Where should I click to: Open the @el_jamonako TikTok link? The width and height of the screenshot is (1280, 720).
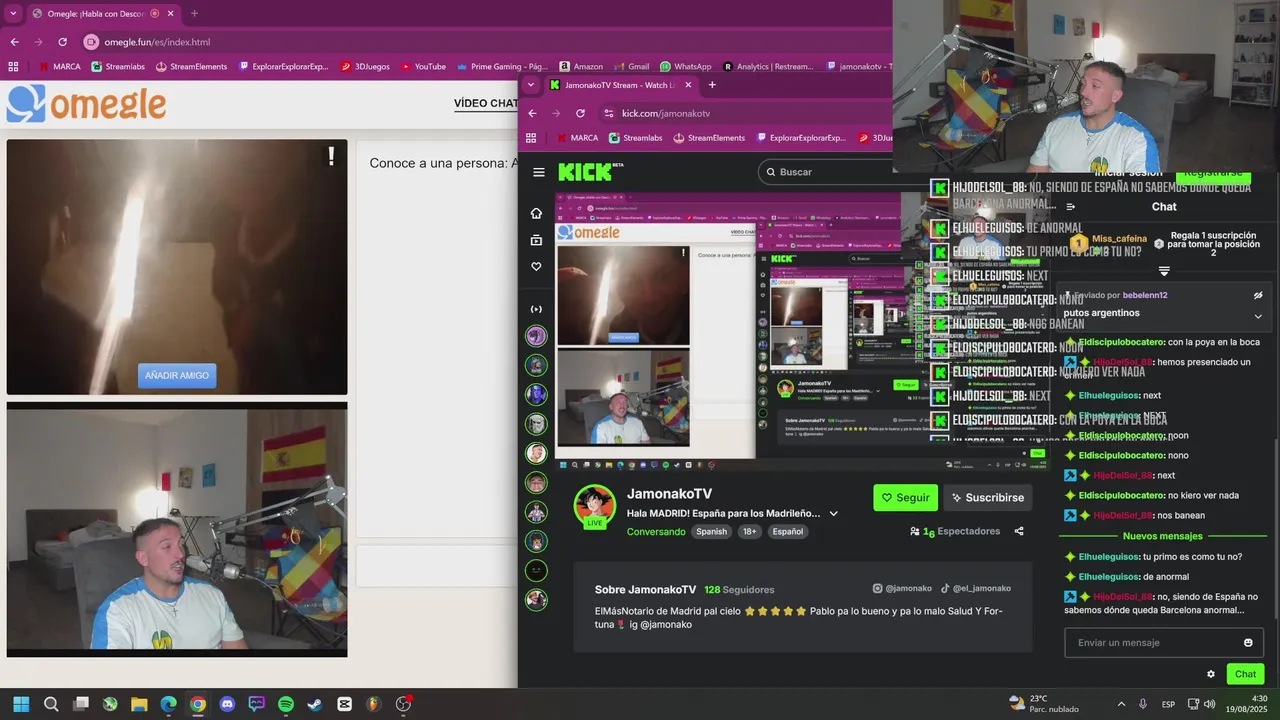[975, 589]
